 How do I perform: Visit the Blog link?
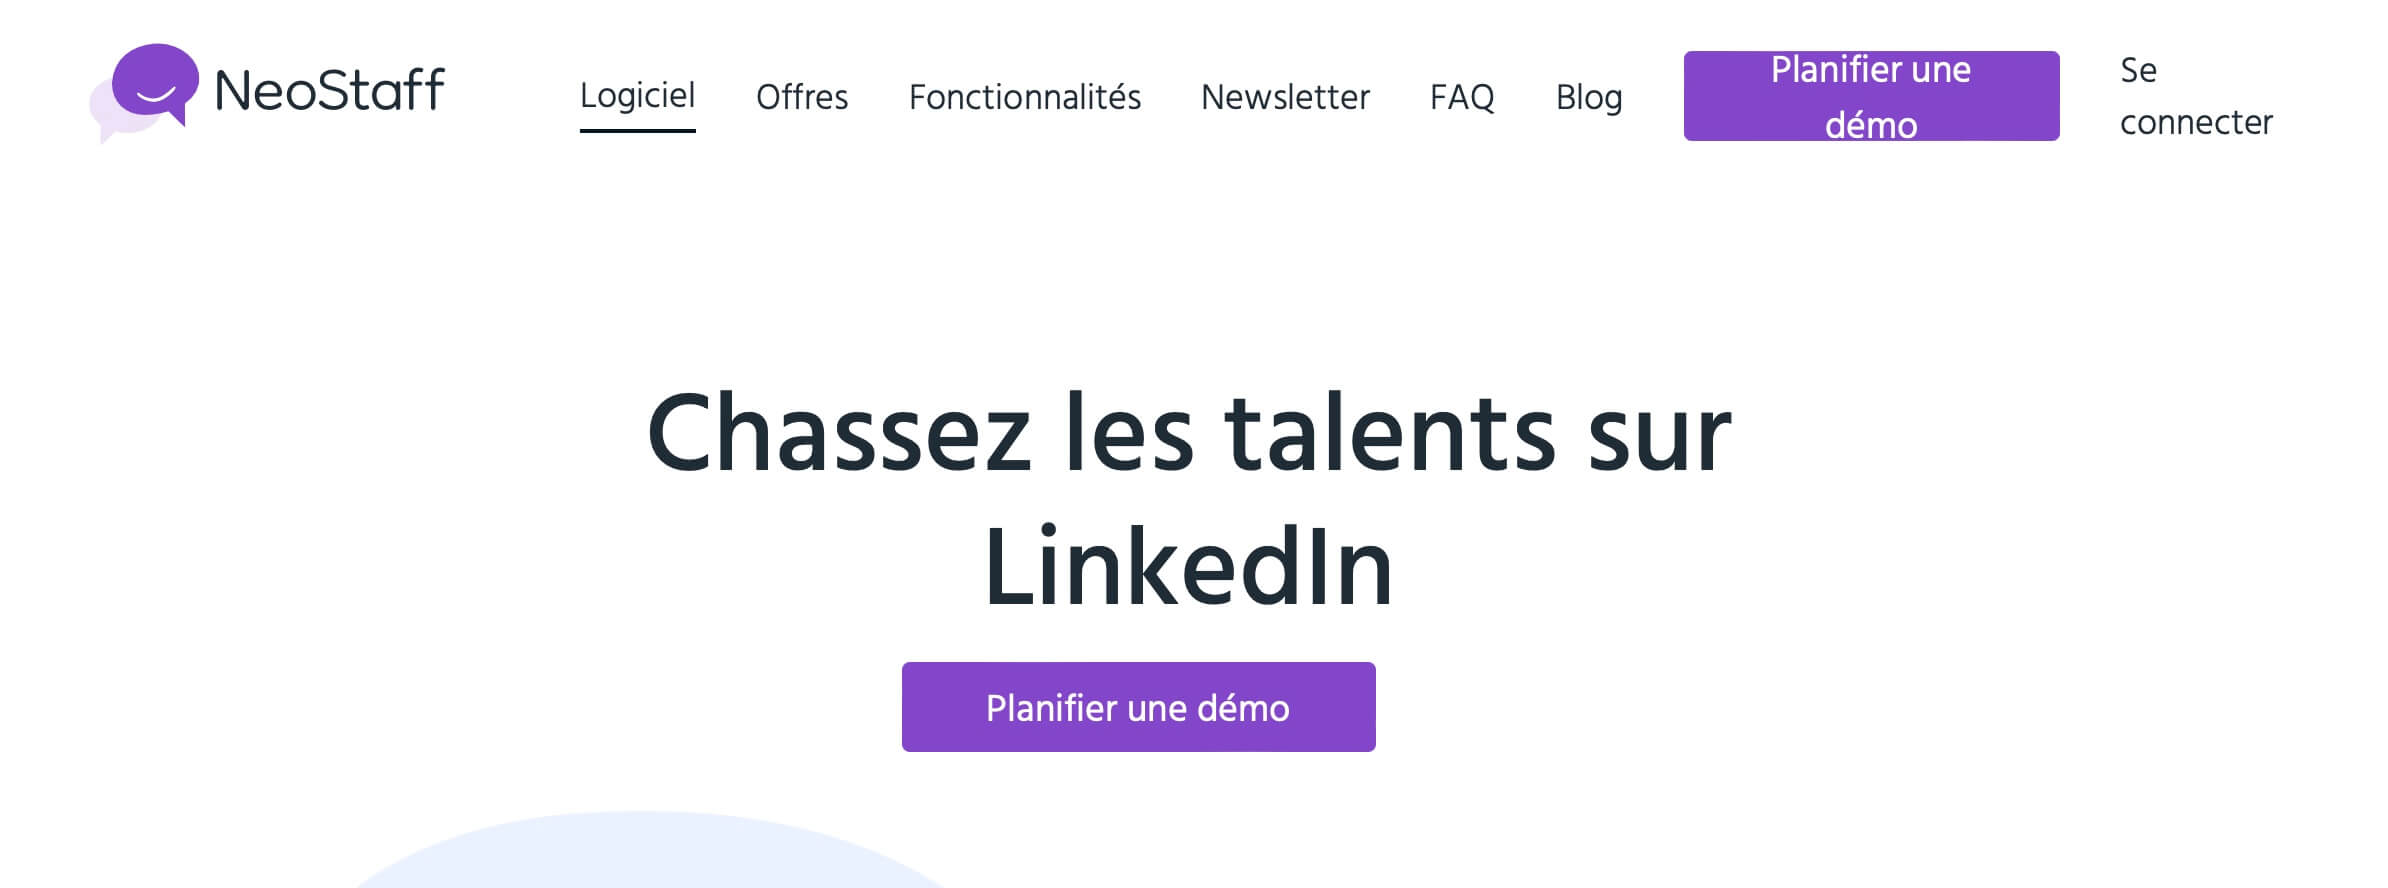(1589, 98)
